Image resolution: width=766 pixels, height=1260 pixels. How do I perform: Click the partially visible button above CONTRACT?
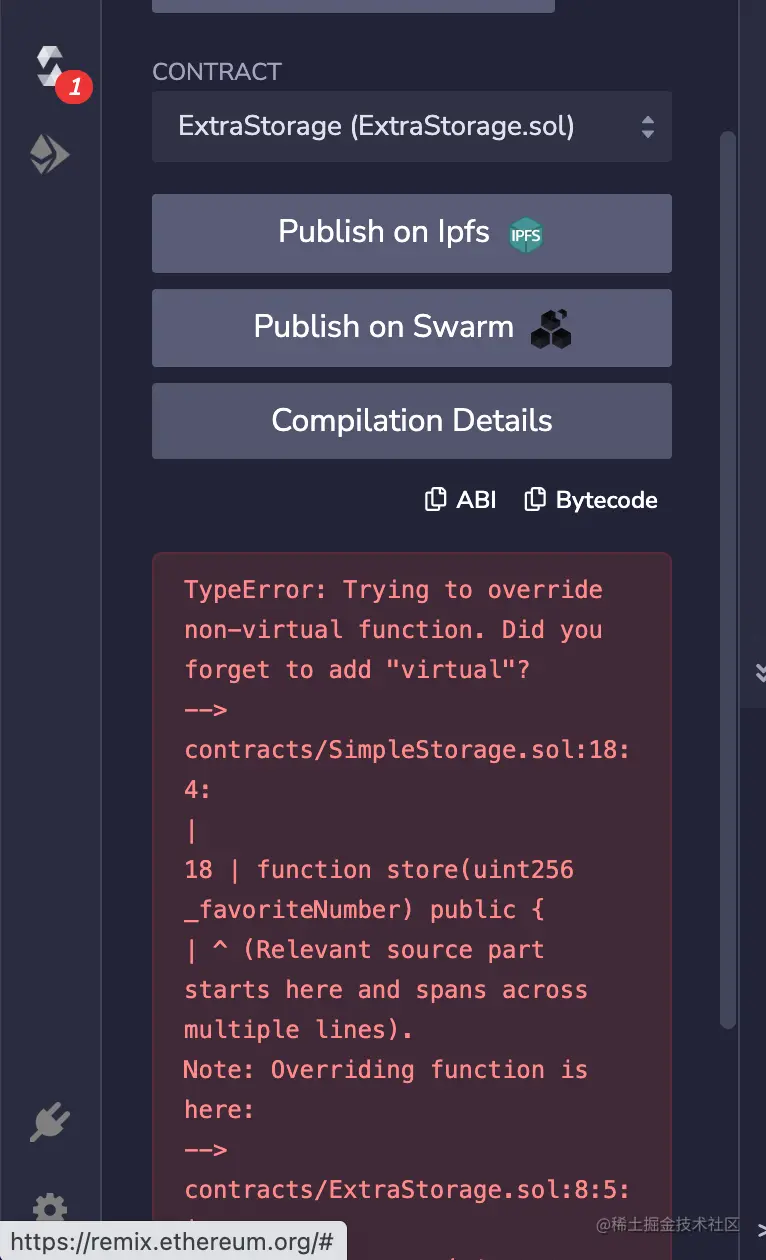point(353,6)
